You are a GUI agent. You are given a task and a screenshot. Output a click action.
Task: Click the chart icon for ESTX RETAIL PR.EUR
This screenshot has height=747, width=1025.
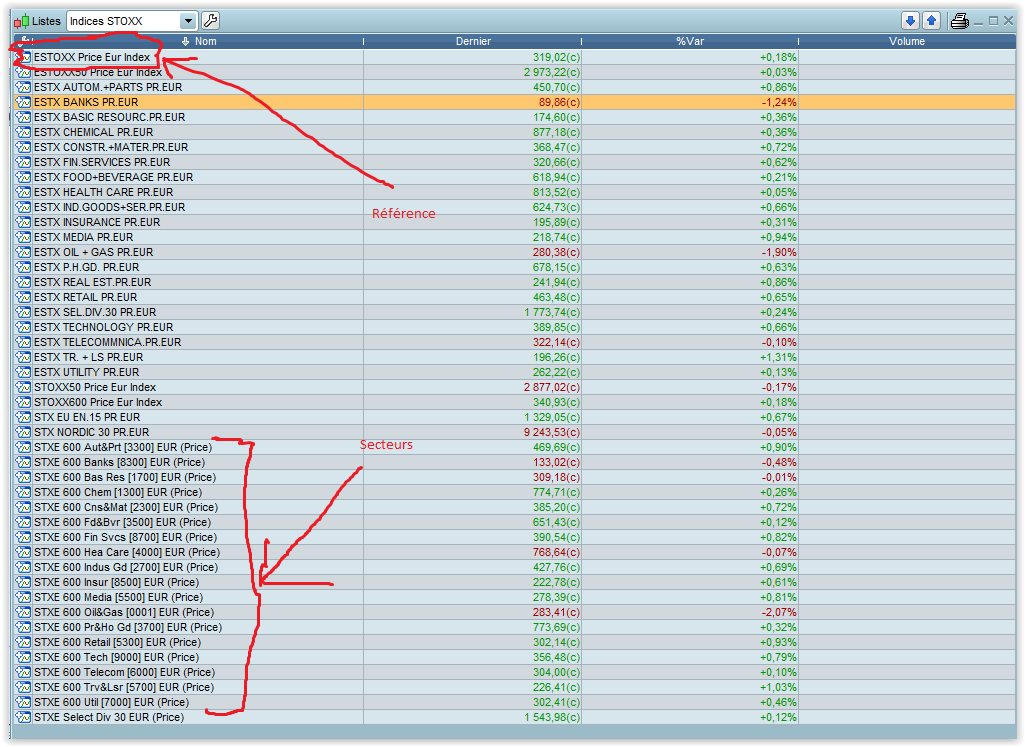pos(24,297)
